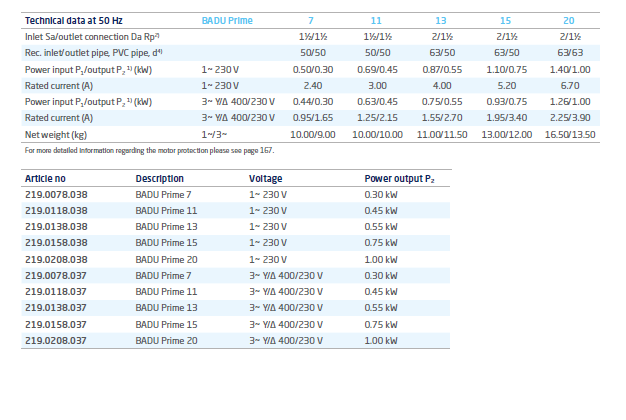This screenshot has height=420, width=626.
Task: Select article number 219.0138.038
Action: pyautogui.click(x=56, y=227)
